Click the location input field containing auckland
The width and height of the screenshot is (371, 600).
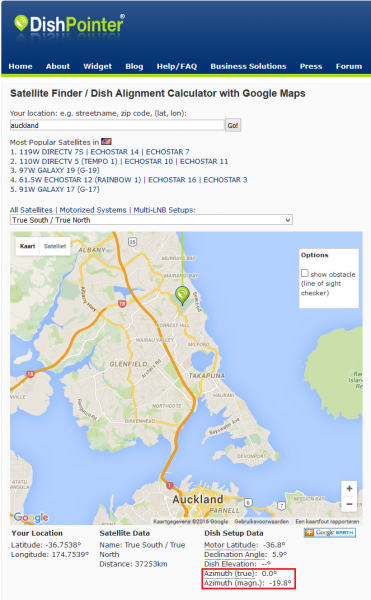click(x=117, y=125)
